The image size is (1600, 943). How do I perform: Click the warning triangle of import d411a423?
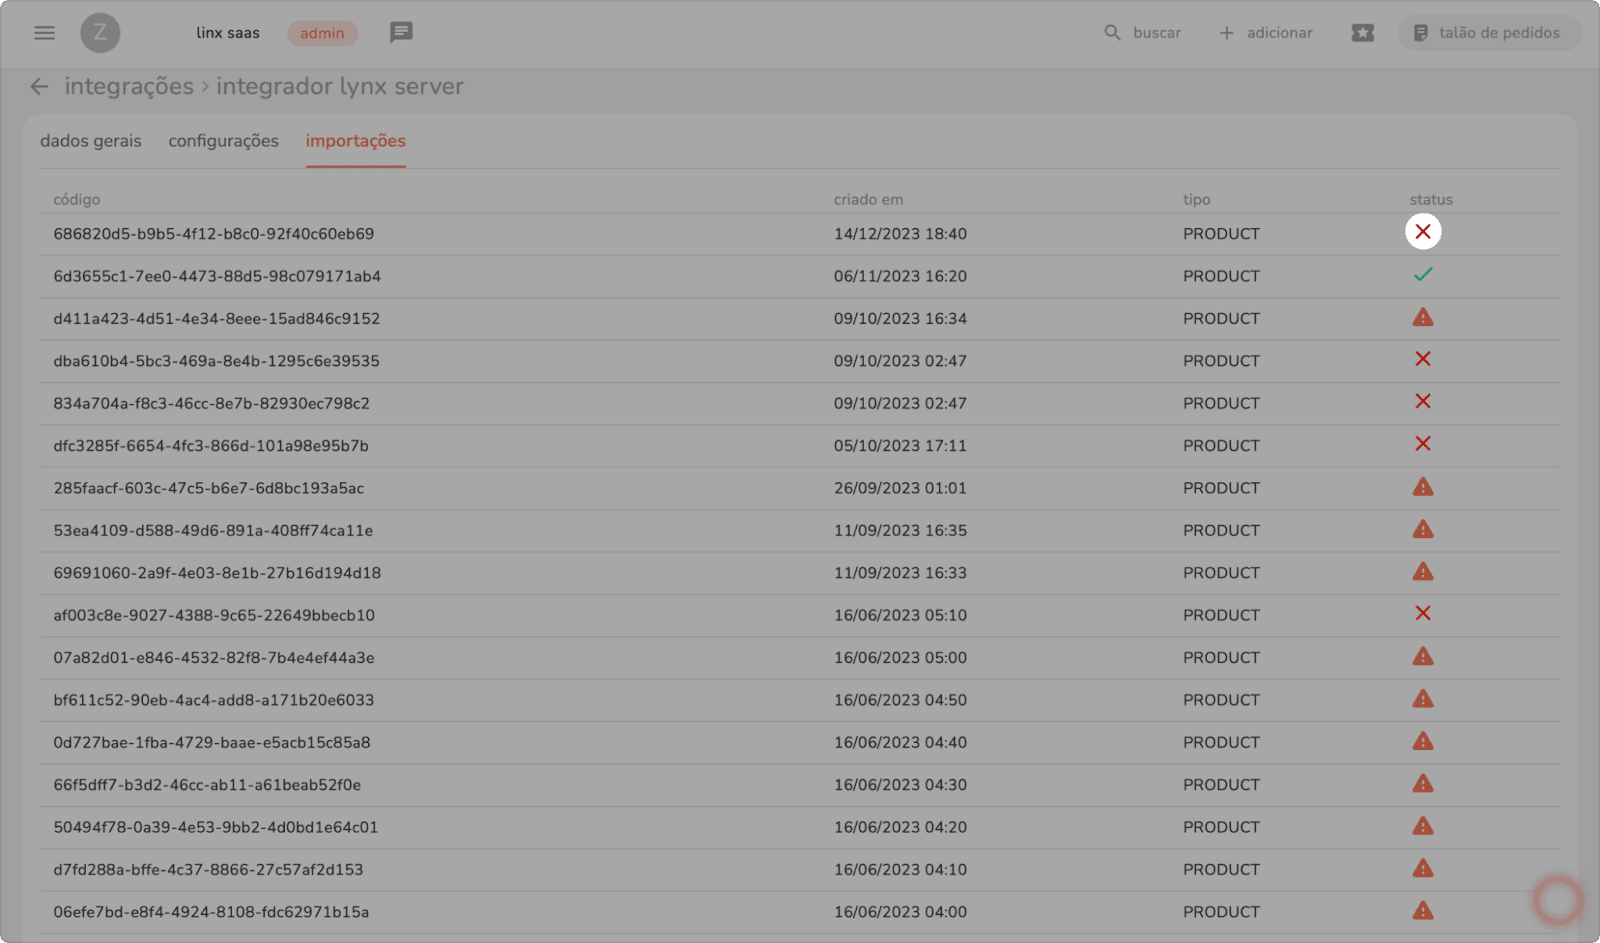click(x=1423, y=318)
